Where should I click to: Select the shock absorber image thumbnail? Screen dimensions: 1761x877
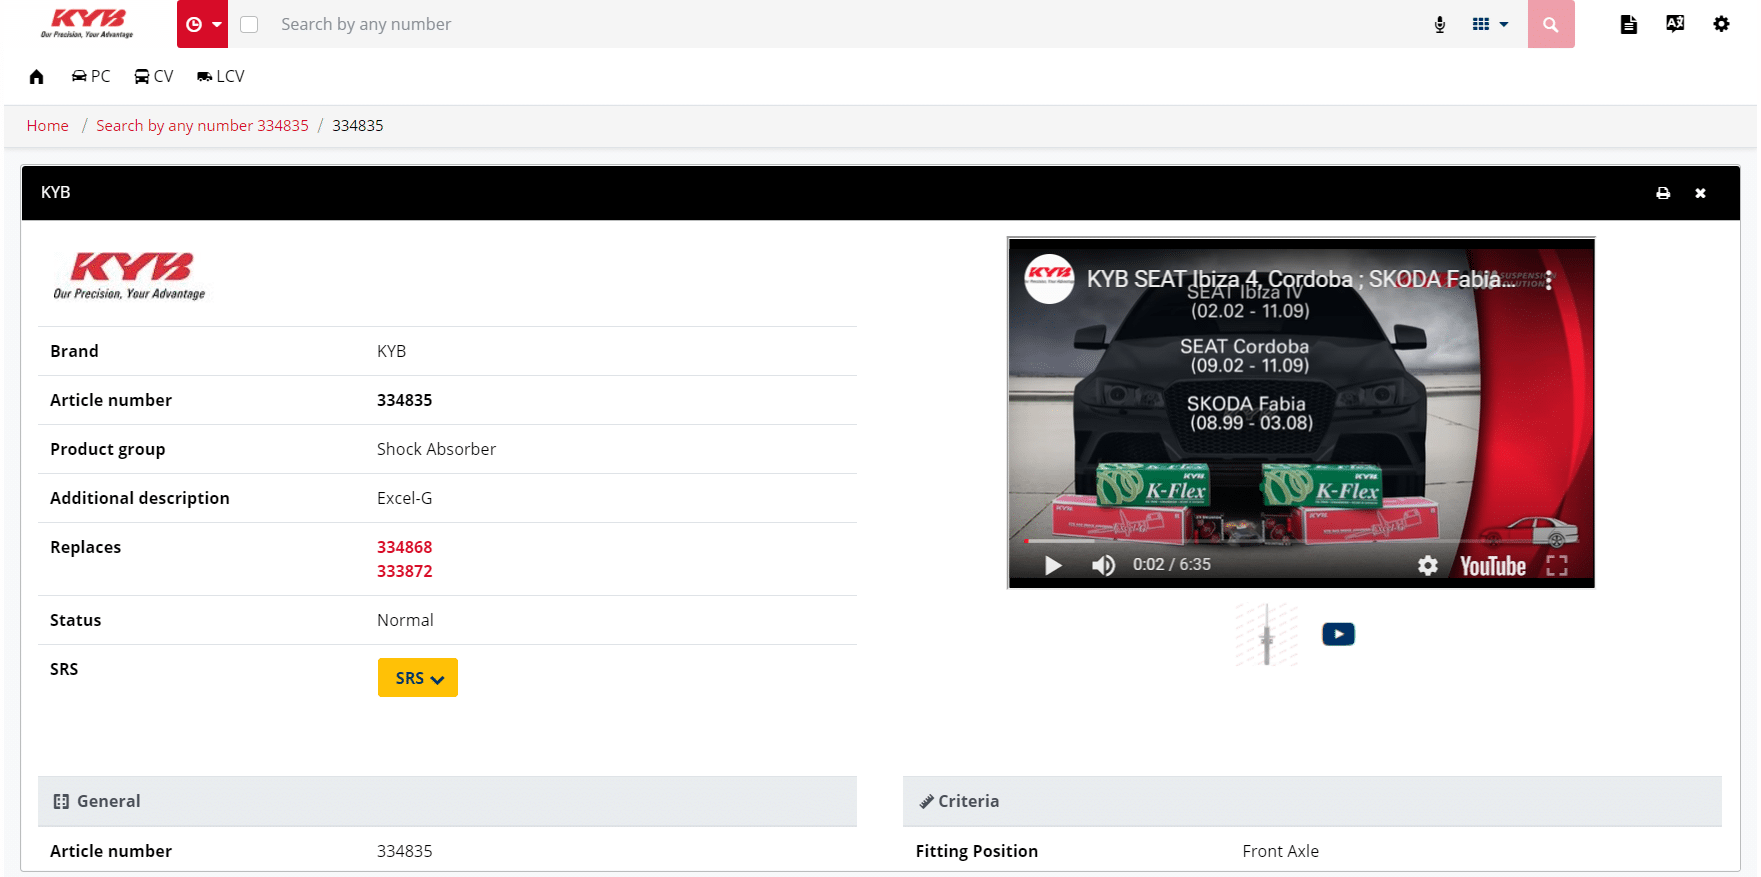pos(1266,634)
